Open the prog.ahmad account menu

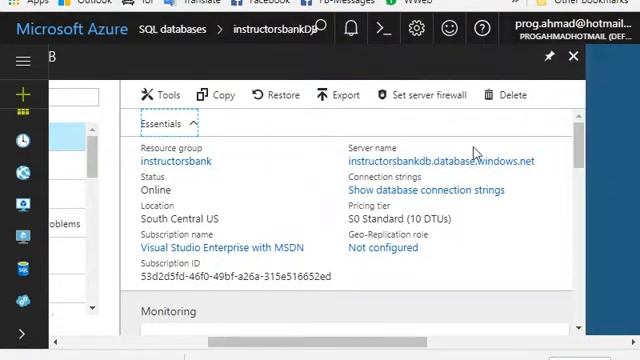click(573, 29)
